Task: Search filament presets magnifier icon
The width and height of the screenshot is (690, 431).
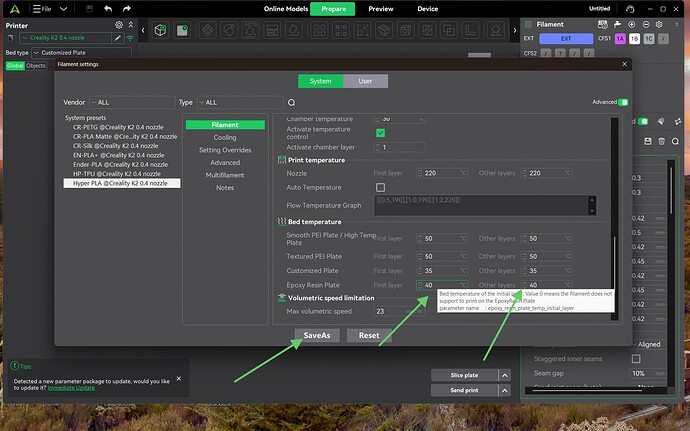Action: (291, 103)
